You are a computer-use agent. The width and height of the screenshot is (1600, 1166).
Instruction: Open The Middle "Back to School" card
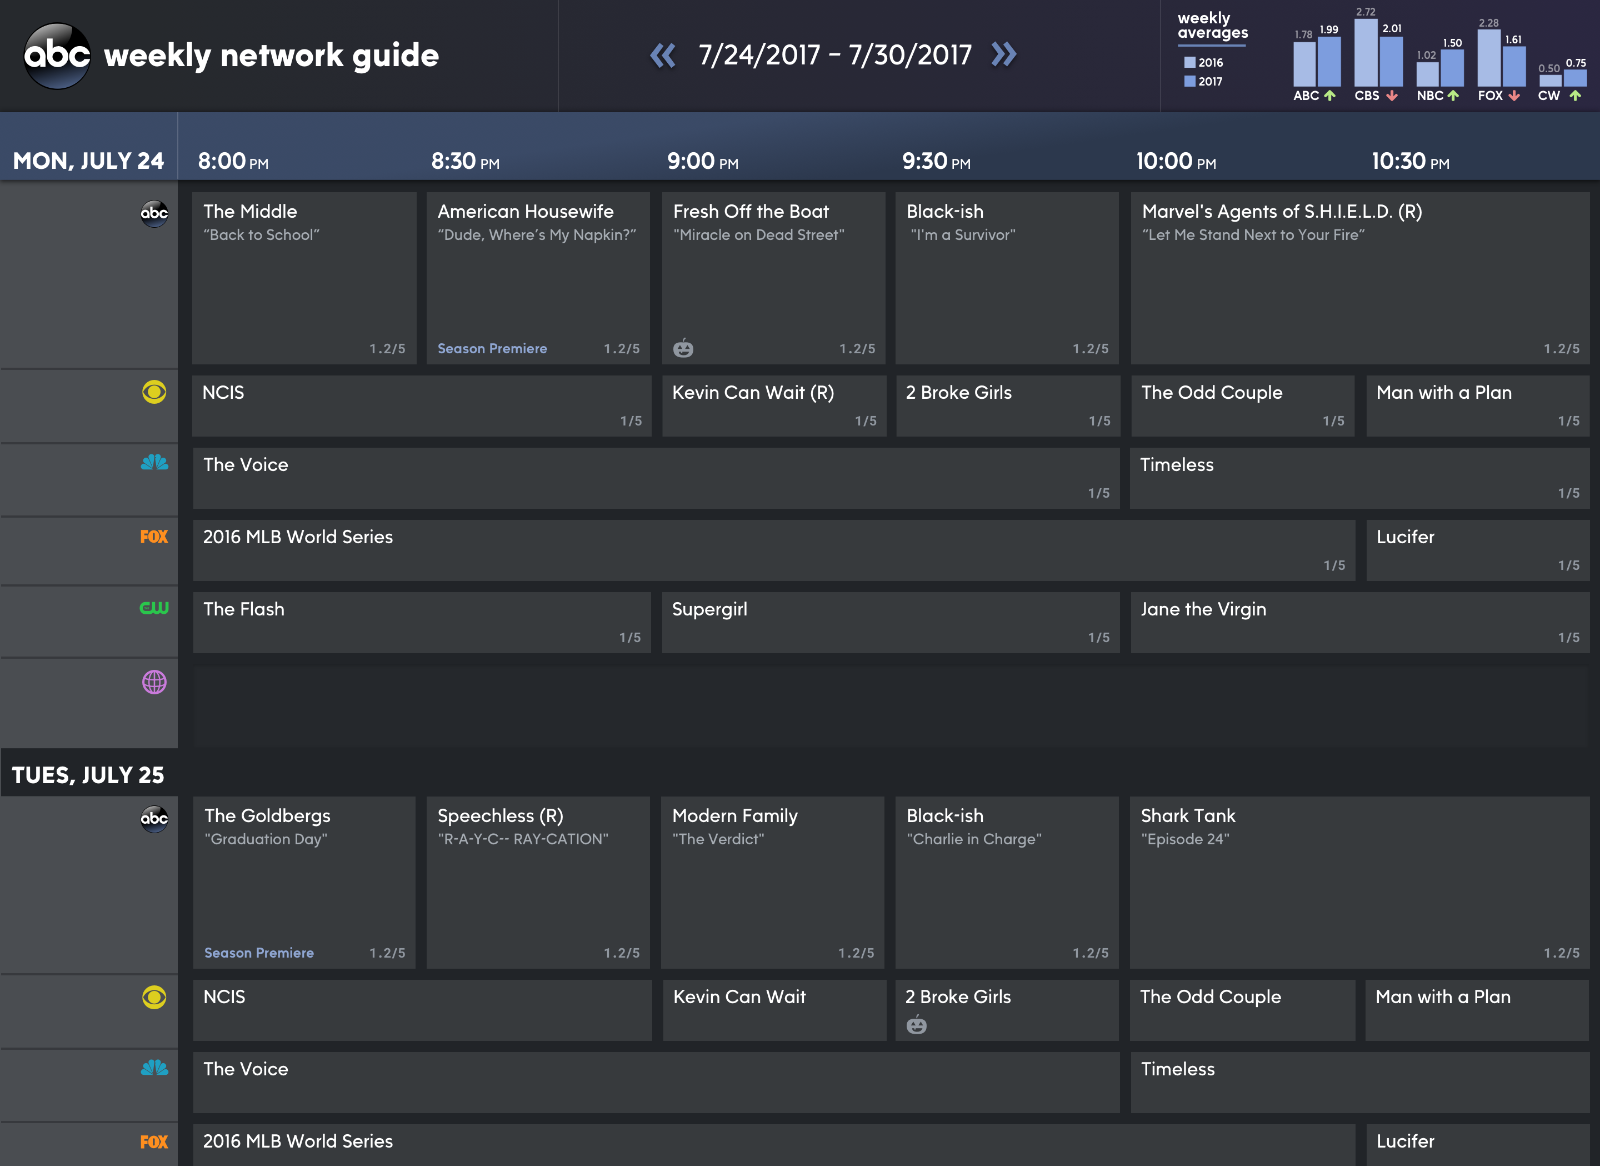pos(304,278)
